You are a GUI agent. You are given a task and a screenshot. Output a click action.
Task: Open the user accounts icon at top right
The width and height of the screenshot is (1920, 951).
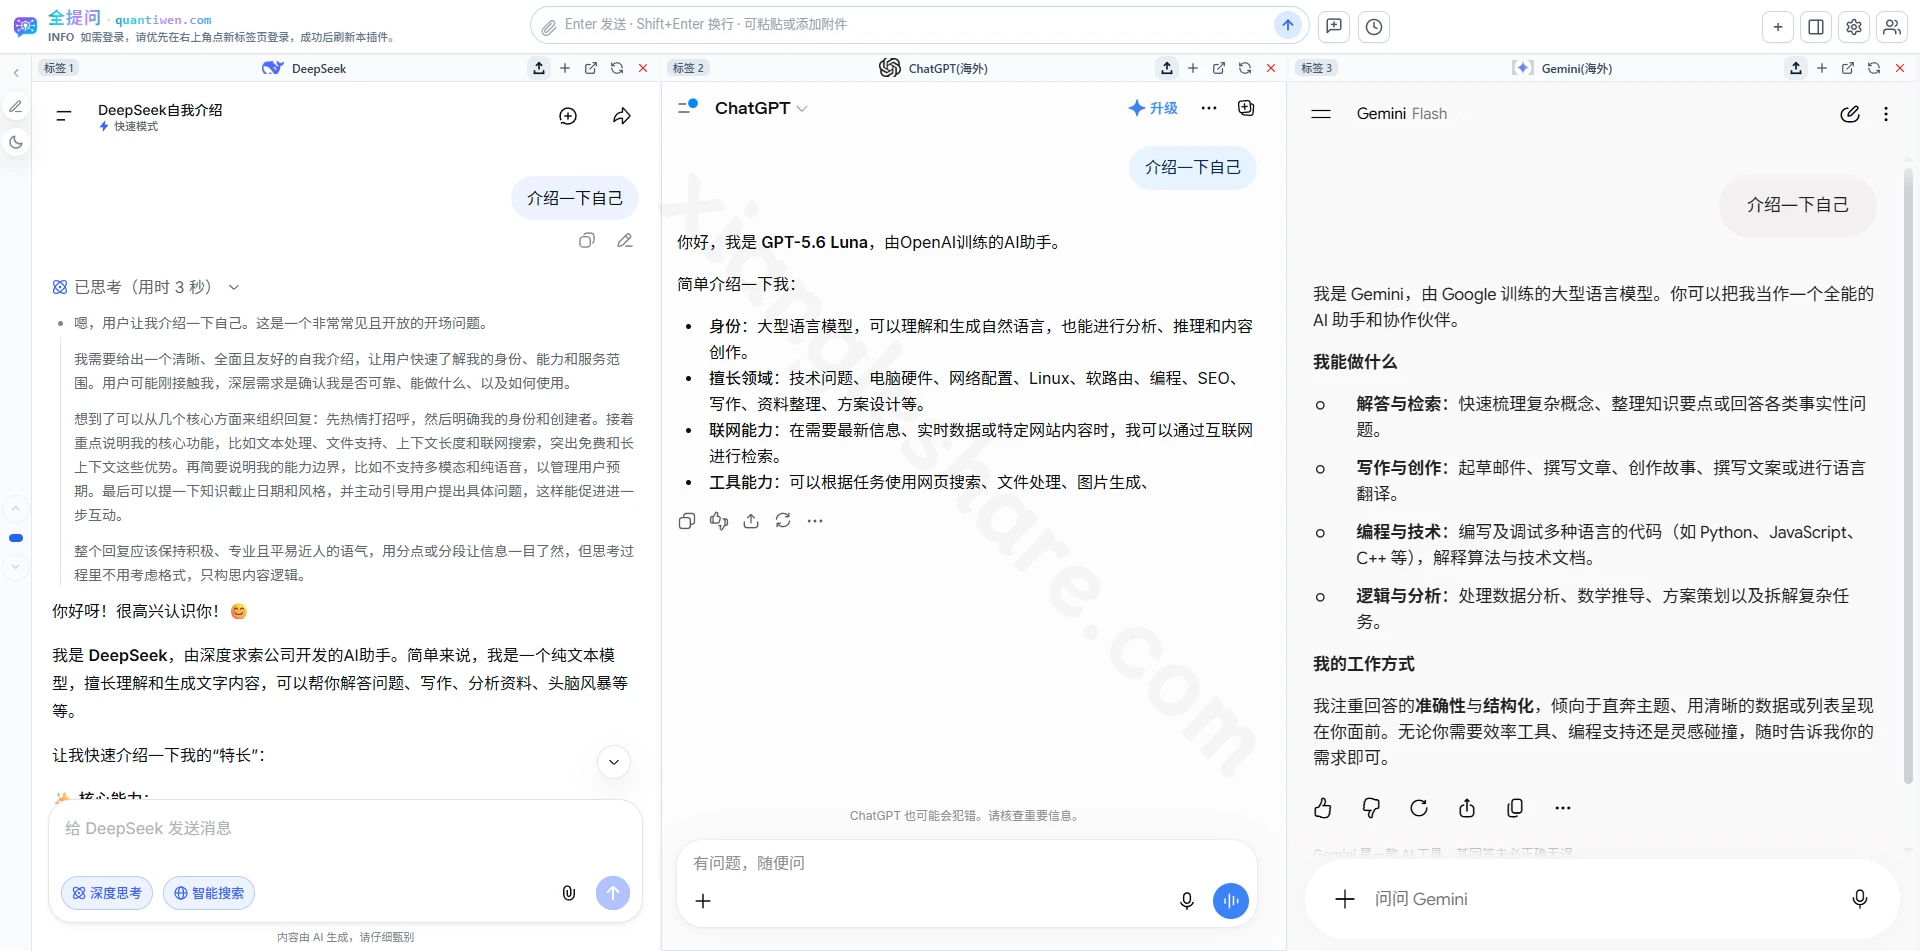click(1892, 27)
